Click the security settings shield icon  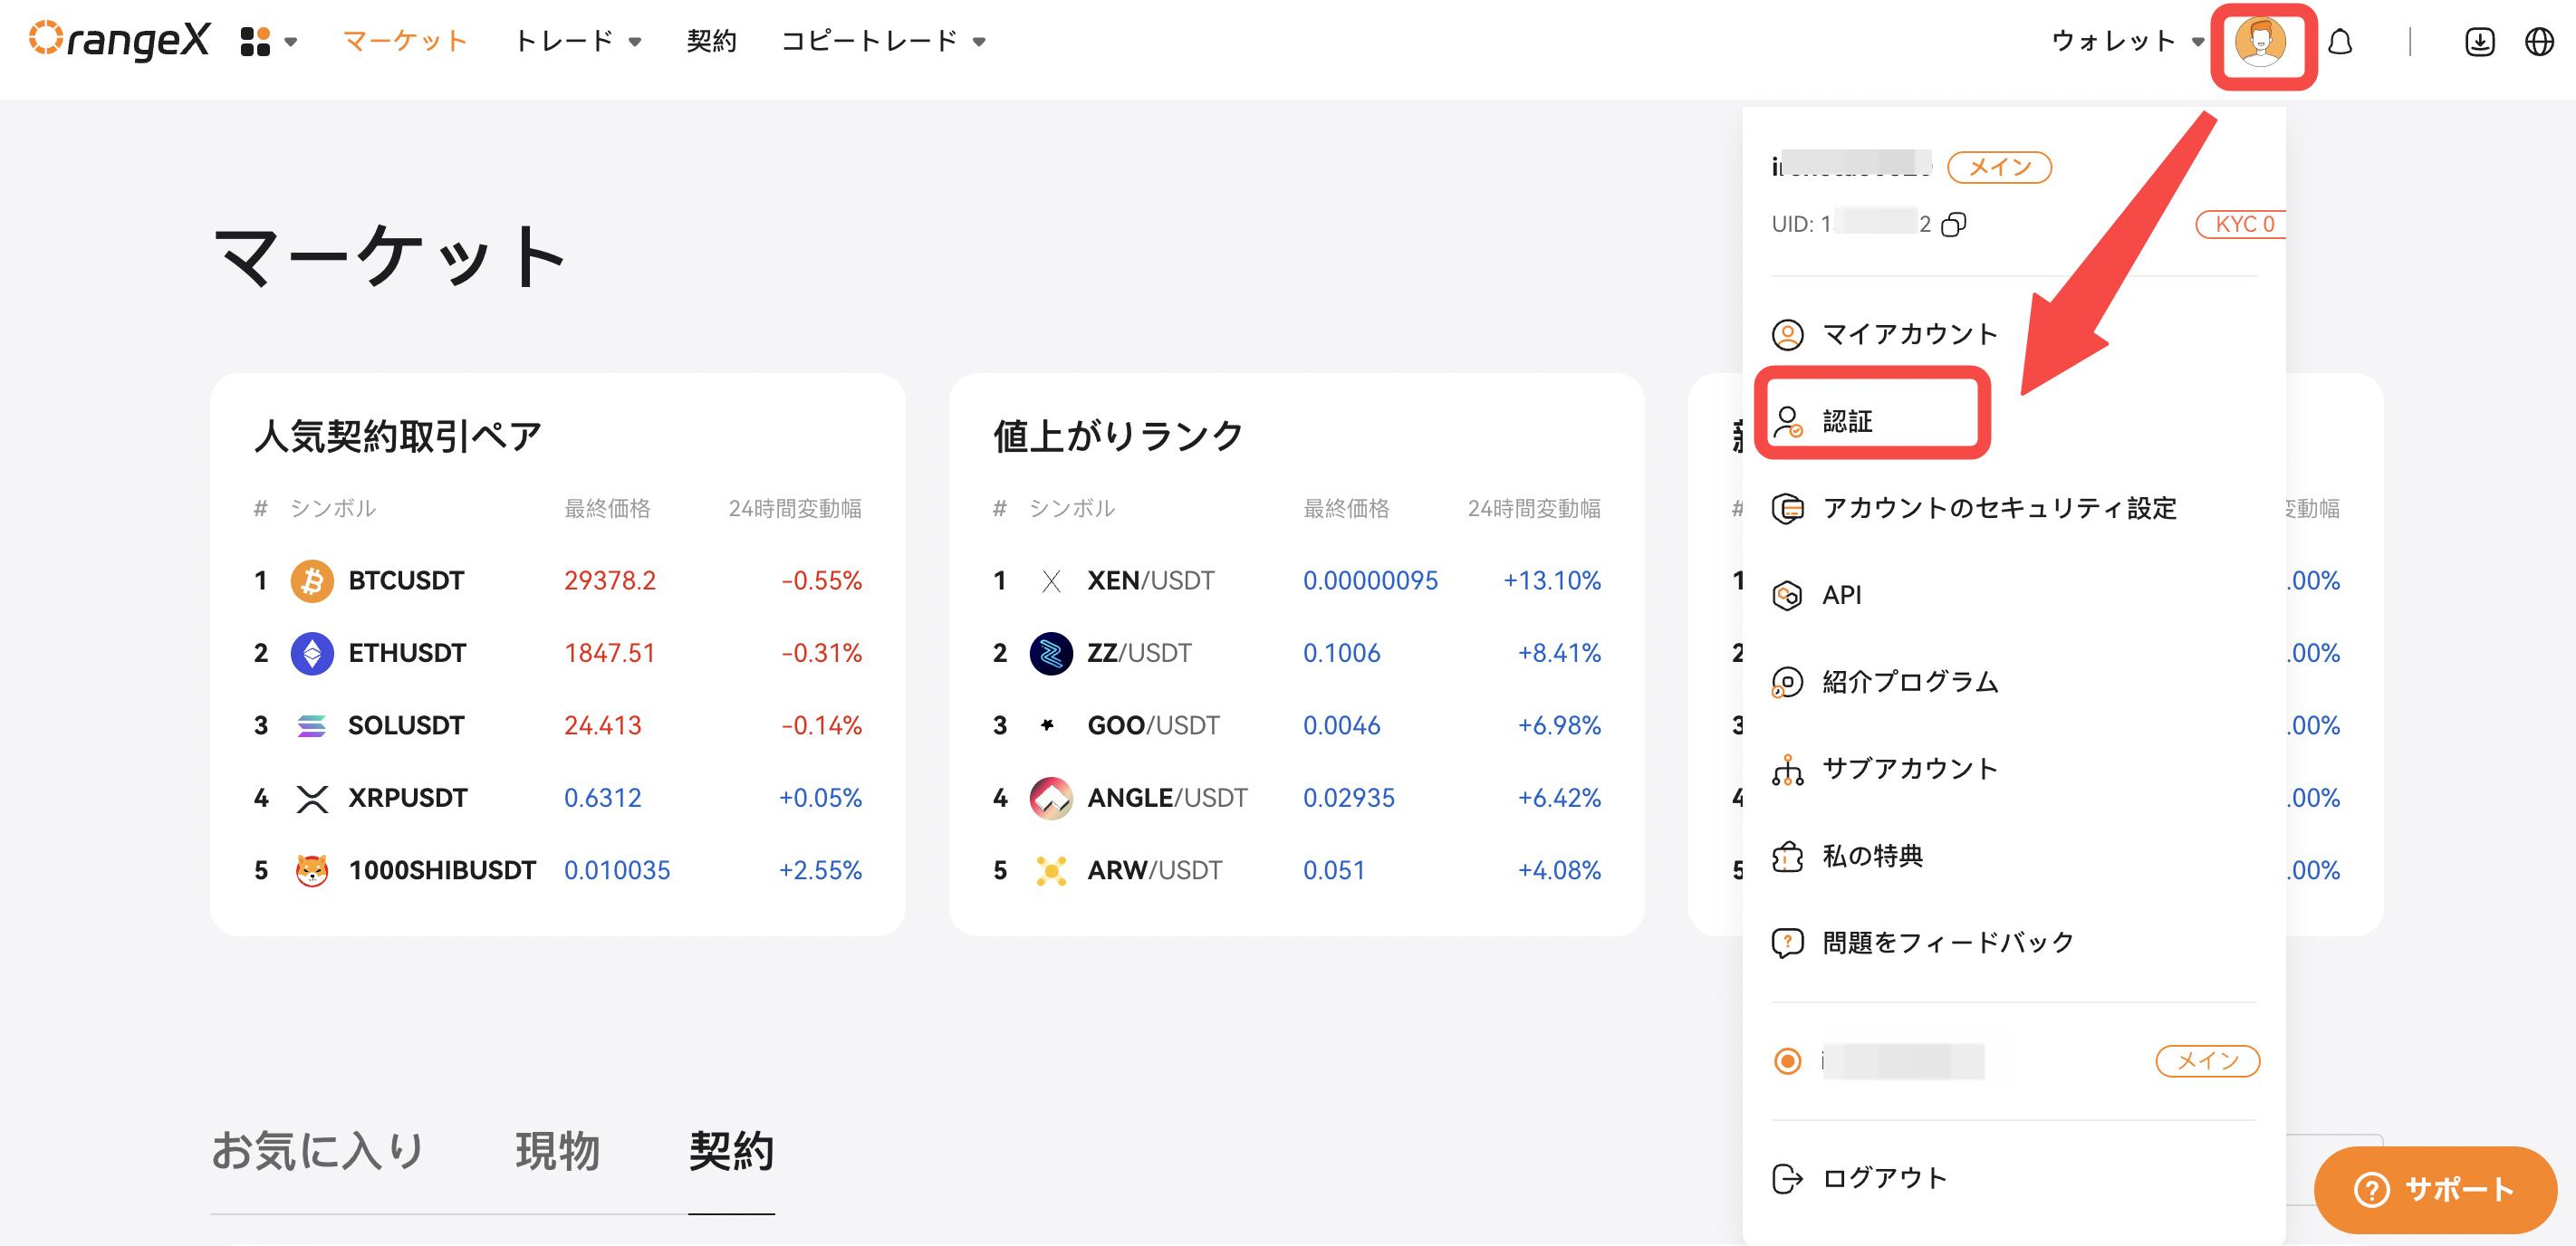1787,508
